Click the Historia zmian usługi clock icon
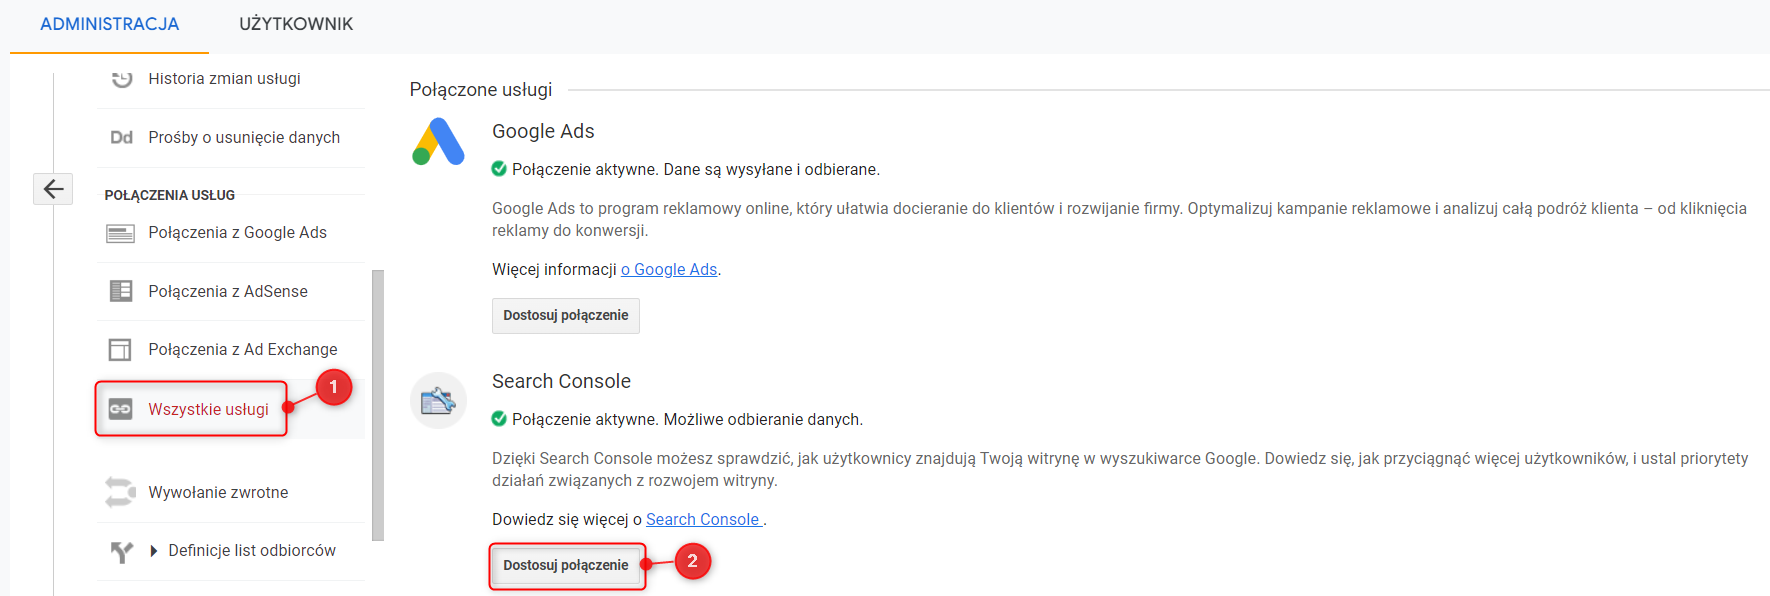1770x596 pixels. coord(121,78)
